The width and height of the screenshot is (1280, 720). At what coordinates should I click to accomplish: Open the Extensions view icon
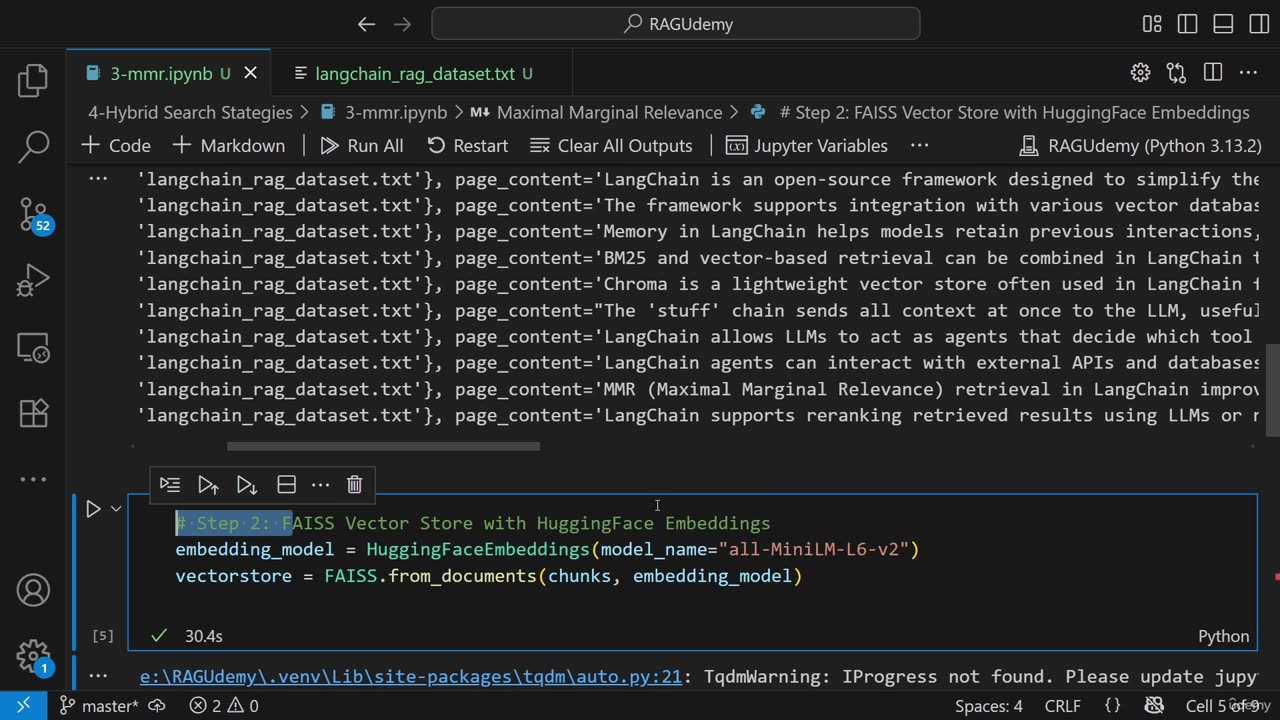pyautogui.click(x=33, y=413)
